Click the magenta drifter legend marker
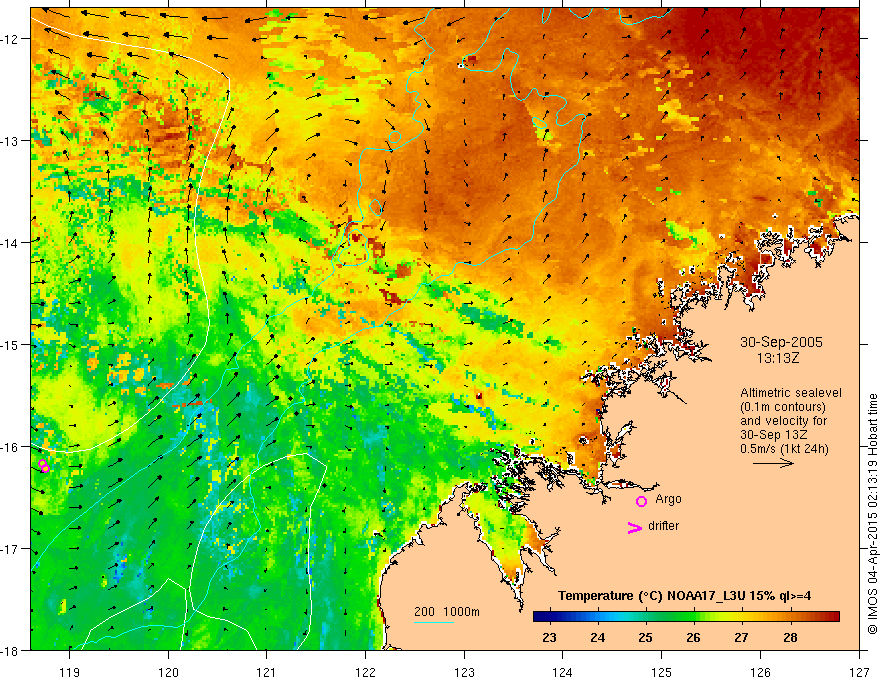This screenshot has height=680, width=880. point(634,527)
